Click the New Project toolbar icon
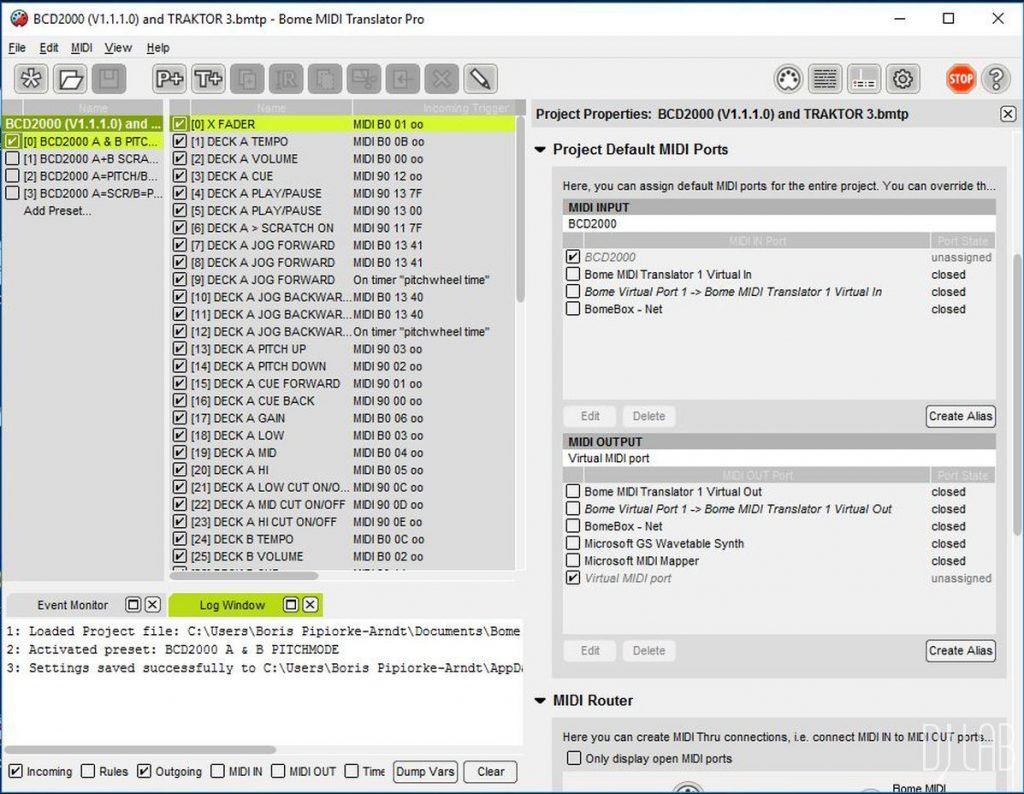Screen dimensions: 1024x794 tap(32, 79)
